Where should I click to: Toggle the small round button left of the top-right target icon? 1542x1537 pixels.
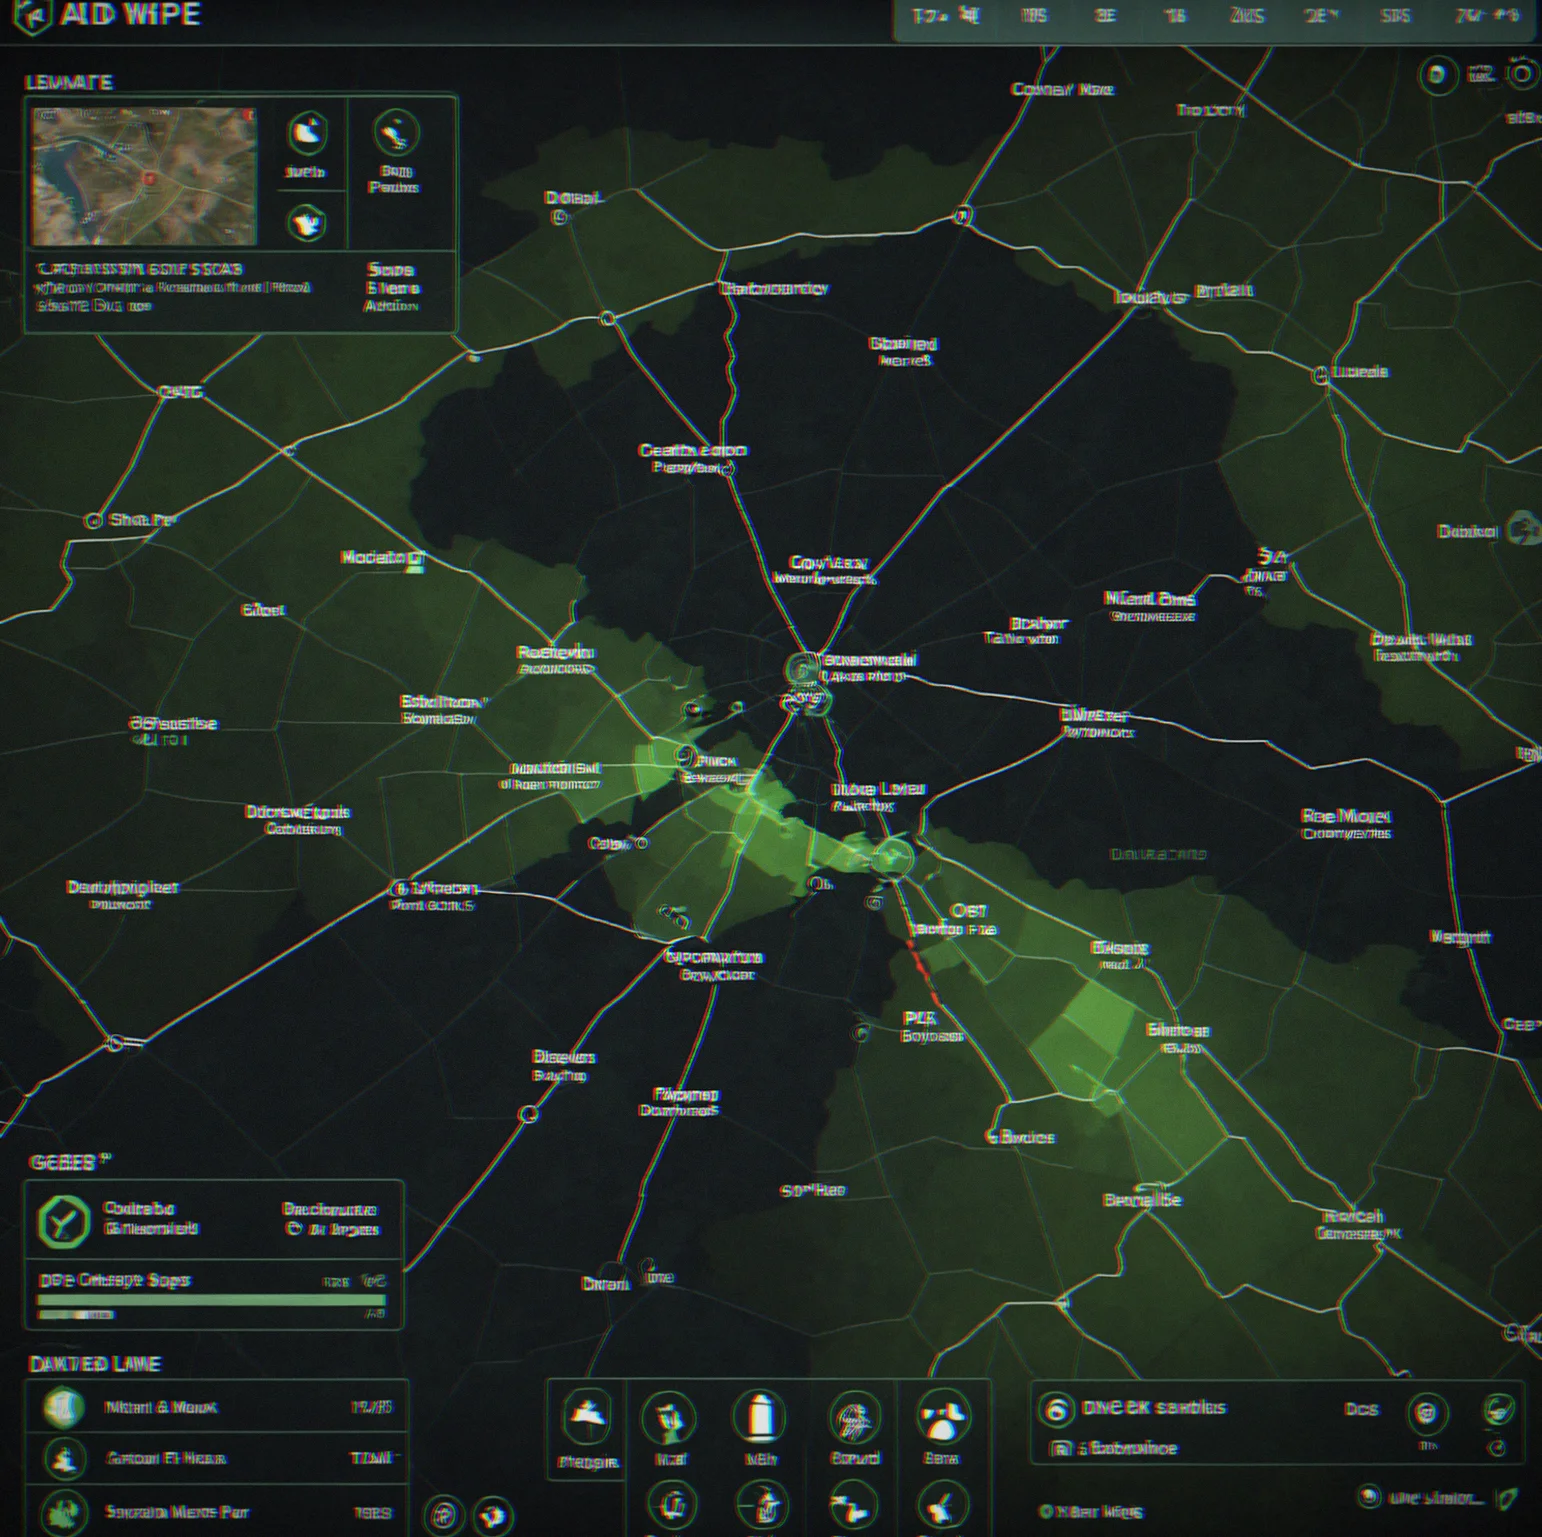[x=1438, y=75]
